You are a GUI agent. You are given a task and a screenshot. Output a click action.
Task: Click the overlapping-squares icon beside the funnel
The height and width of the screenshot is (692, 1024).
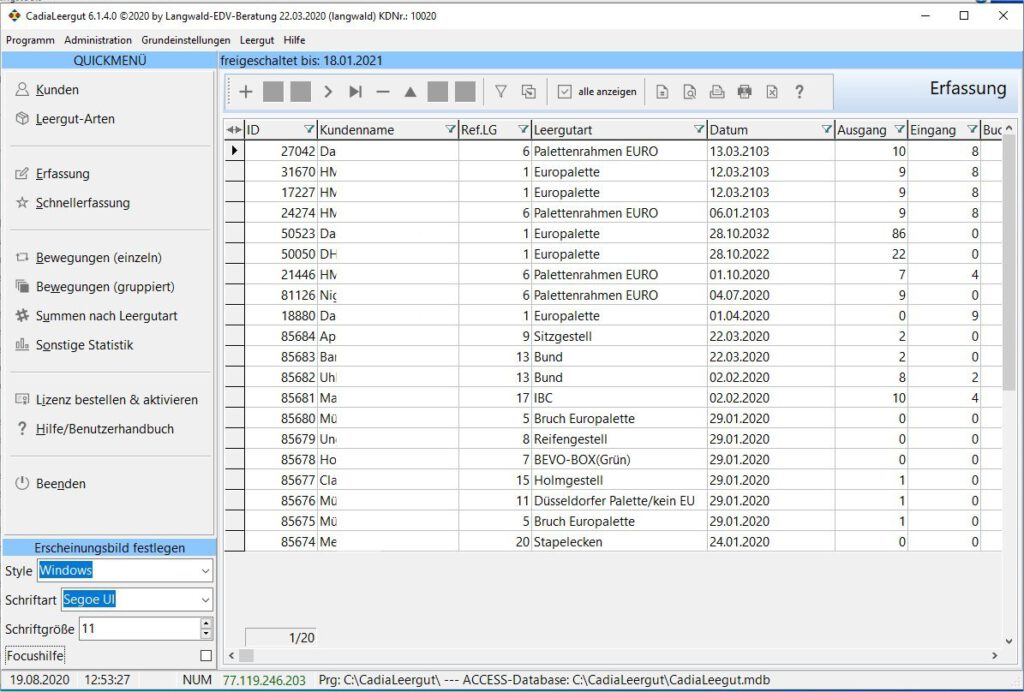[x=528, y=92]
